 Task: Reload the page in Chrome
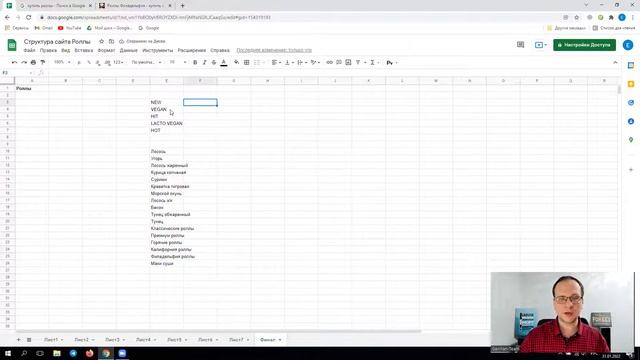[29, 18]
